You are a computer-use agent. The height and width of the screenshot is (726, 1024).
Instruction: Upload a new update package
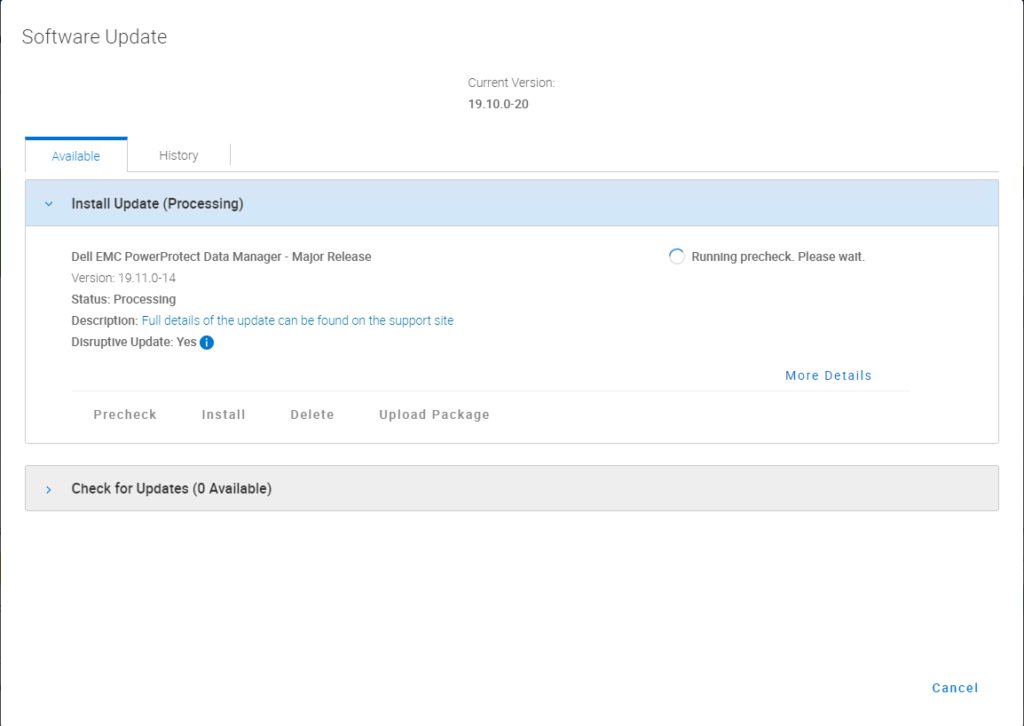pyautogui.click(x=434, y=414)
